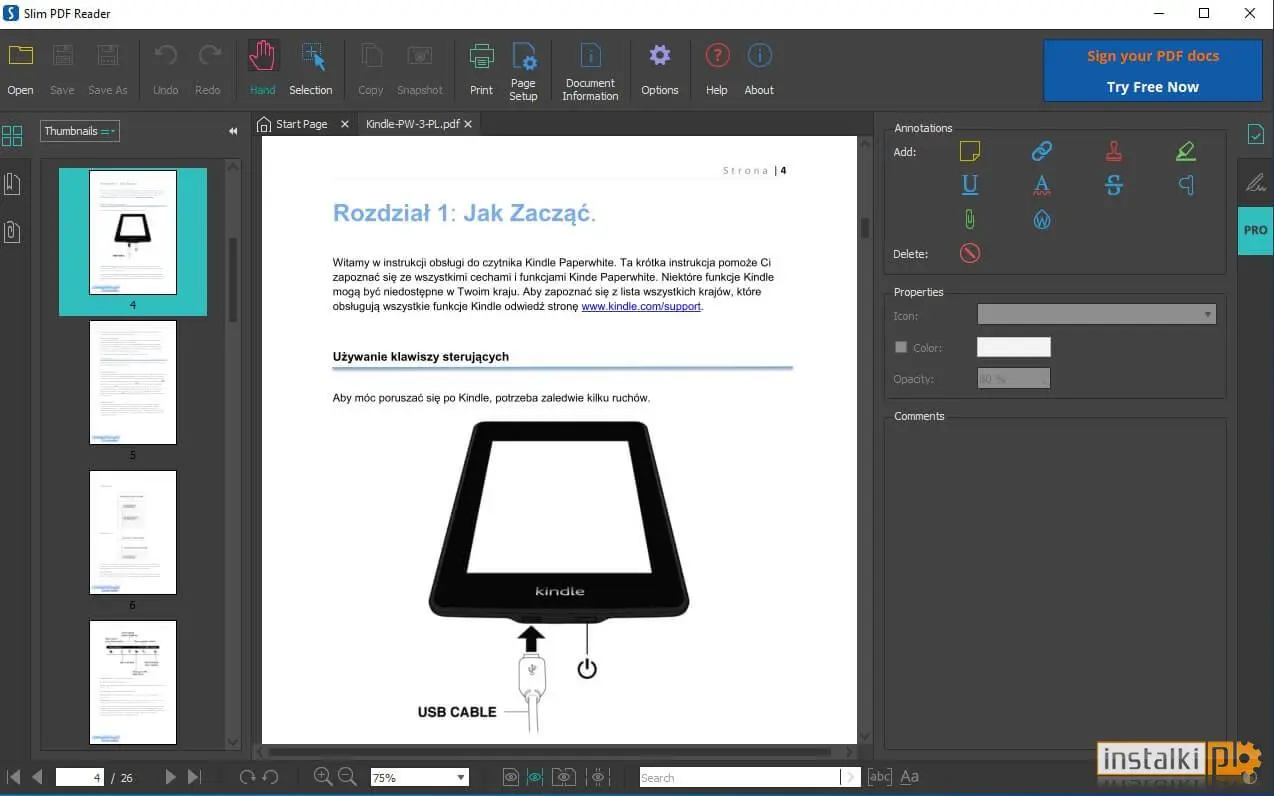Add a link annotation
This screenshot has height=796, width=1274.
1042,151
